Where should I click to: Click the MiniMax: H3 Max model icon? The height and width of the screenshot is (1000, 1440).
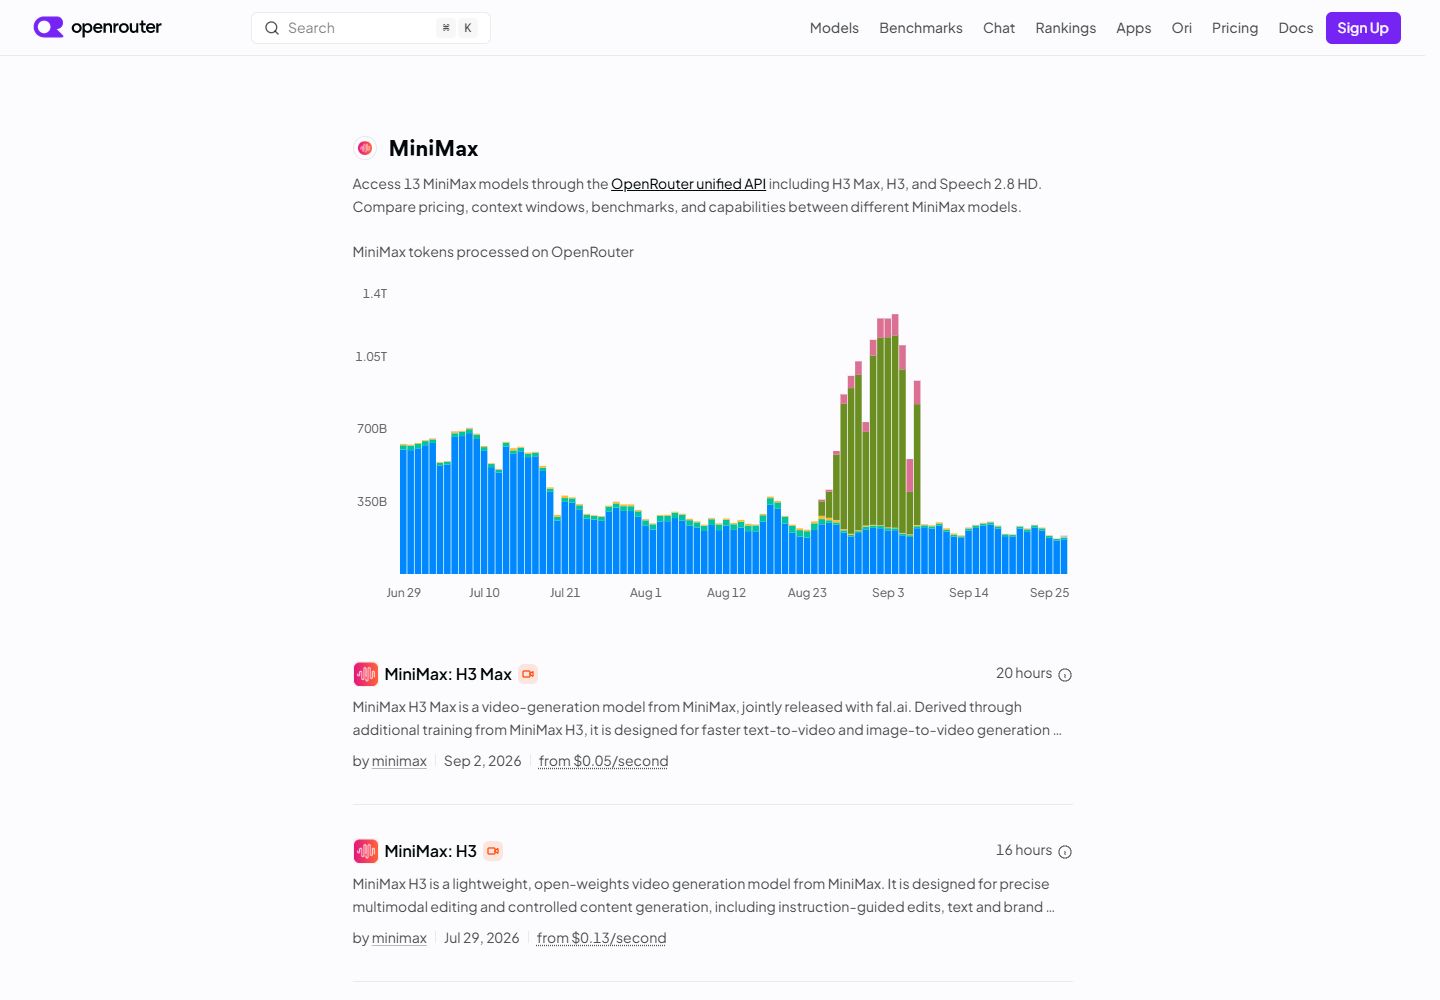(366, 674)
